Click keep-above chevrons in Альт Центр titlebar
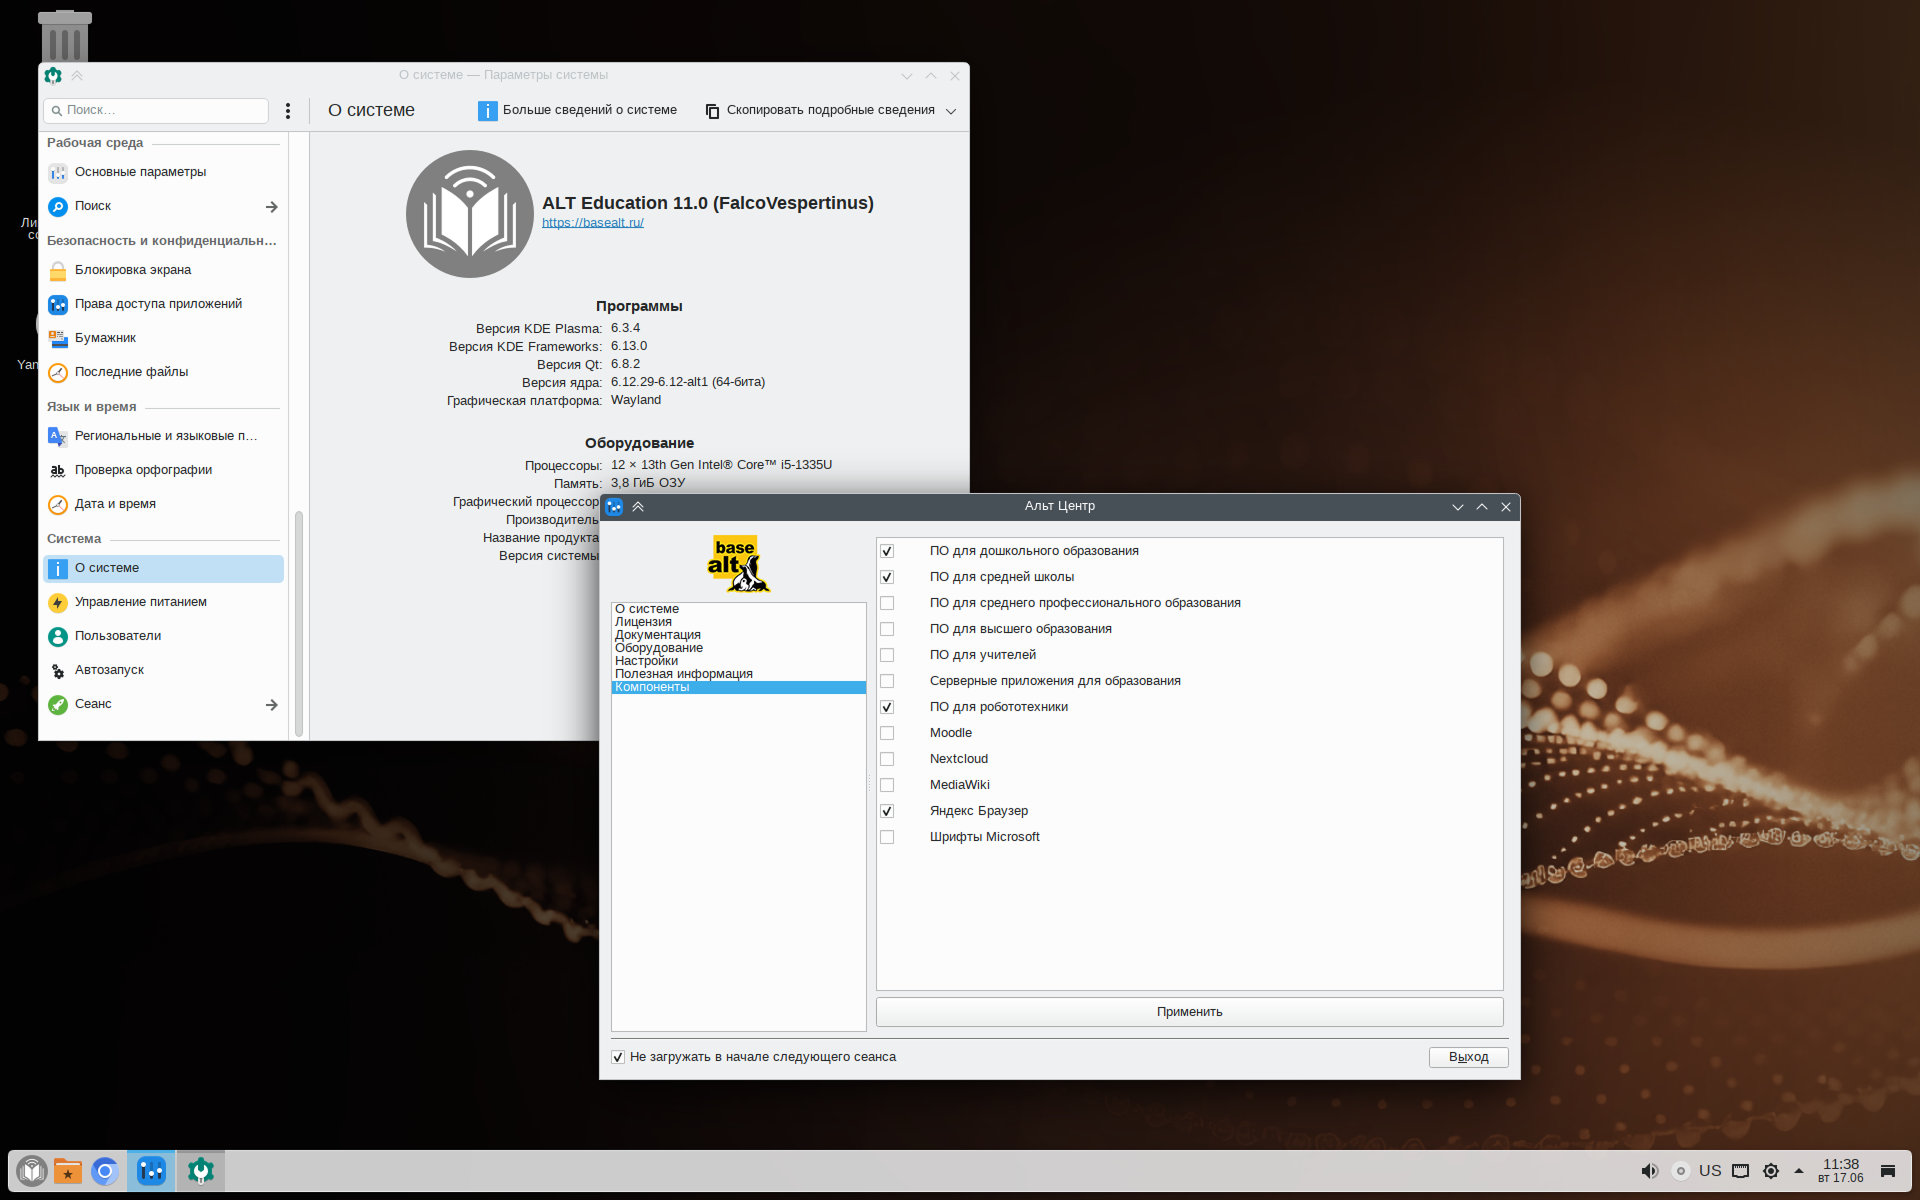Viewport: 1920px width, 1200px height. point(638,507)
